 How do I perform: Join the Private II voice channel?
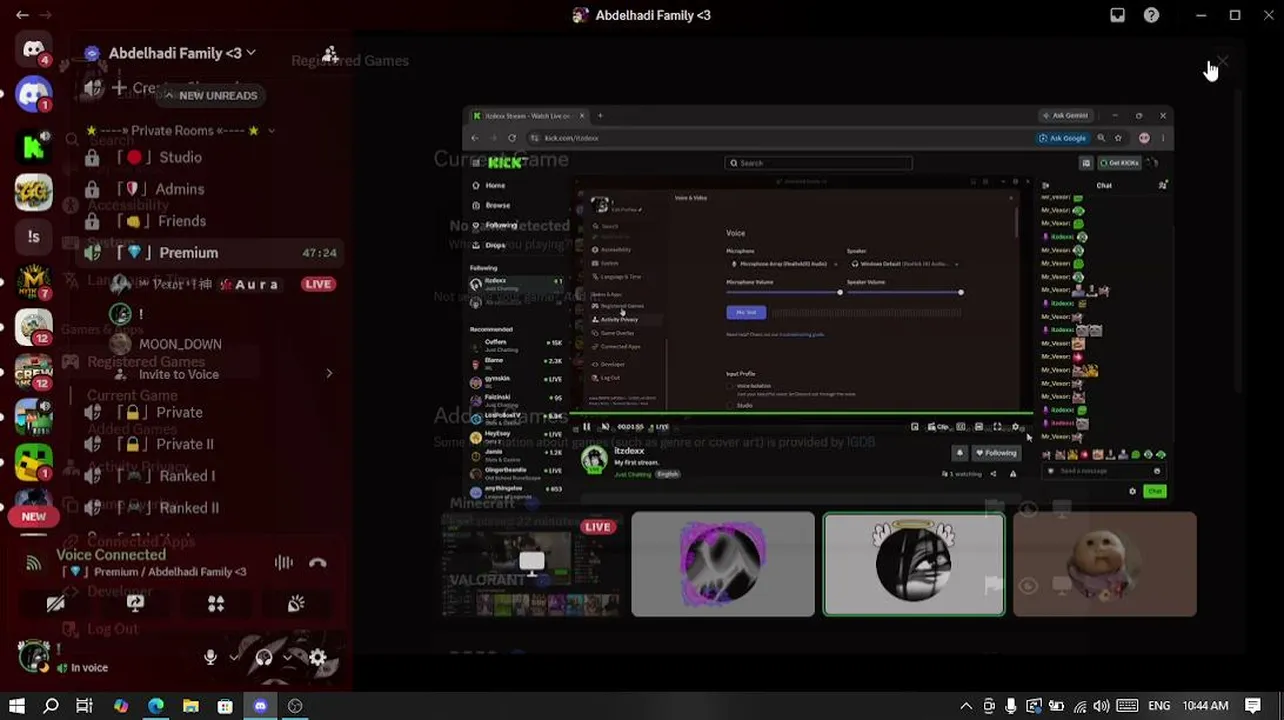[x=210, y=444]
